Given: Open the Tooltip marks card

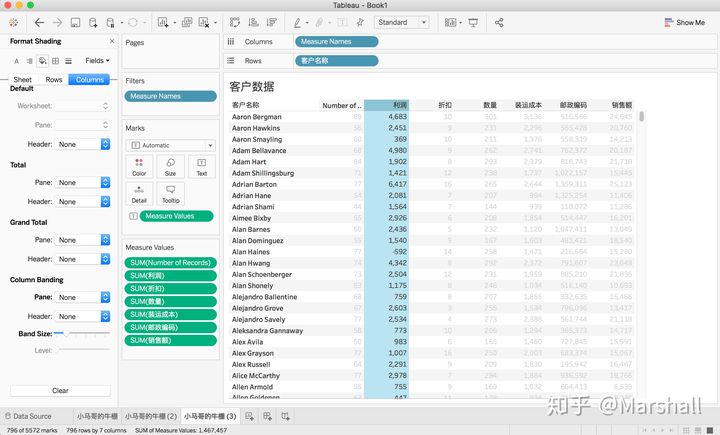Looking at the screenshot, I should 170,194.
